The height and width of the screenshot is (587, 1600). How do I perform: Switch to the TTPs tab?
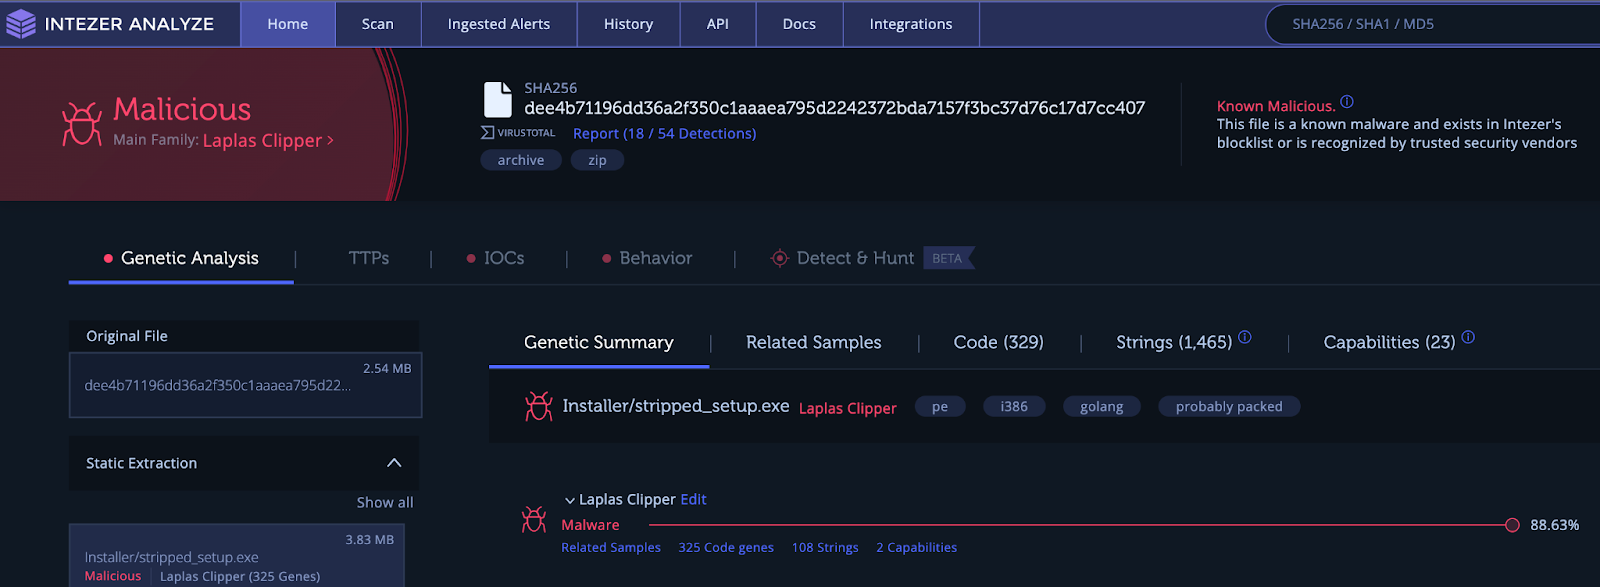pyautogui.click(x=368, y=258)
